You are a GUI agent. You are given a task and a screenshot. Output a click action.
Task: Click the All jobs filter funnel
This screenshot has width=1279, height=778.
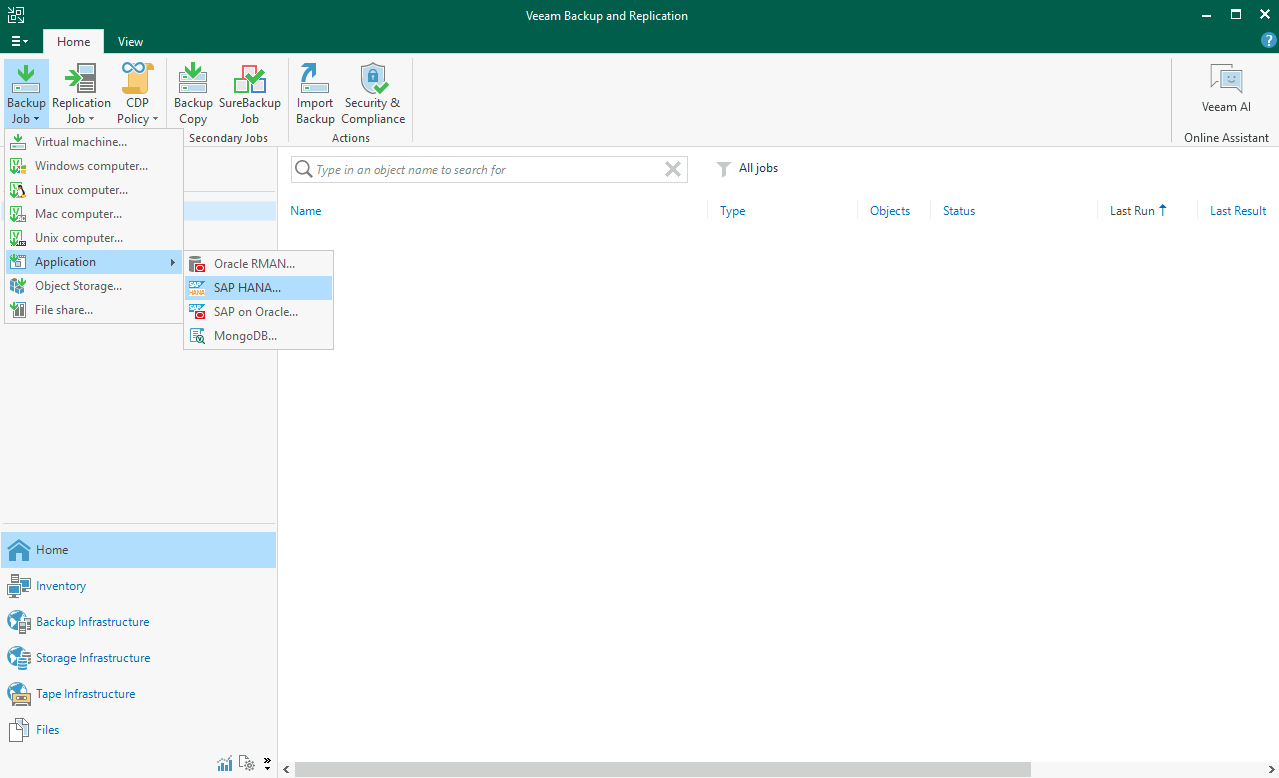pyautogui.click(x=724, y=169)
